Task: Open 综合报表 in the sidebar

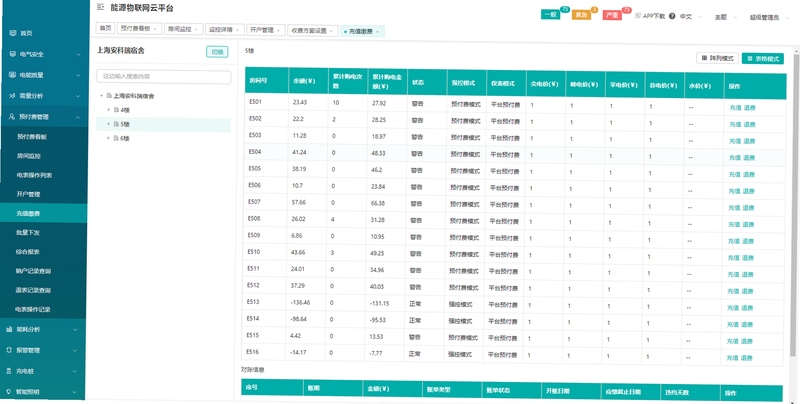Action: coord(28,252)
